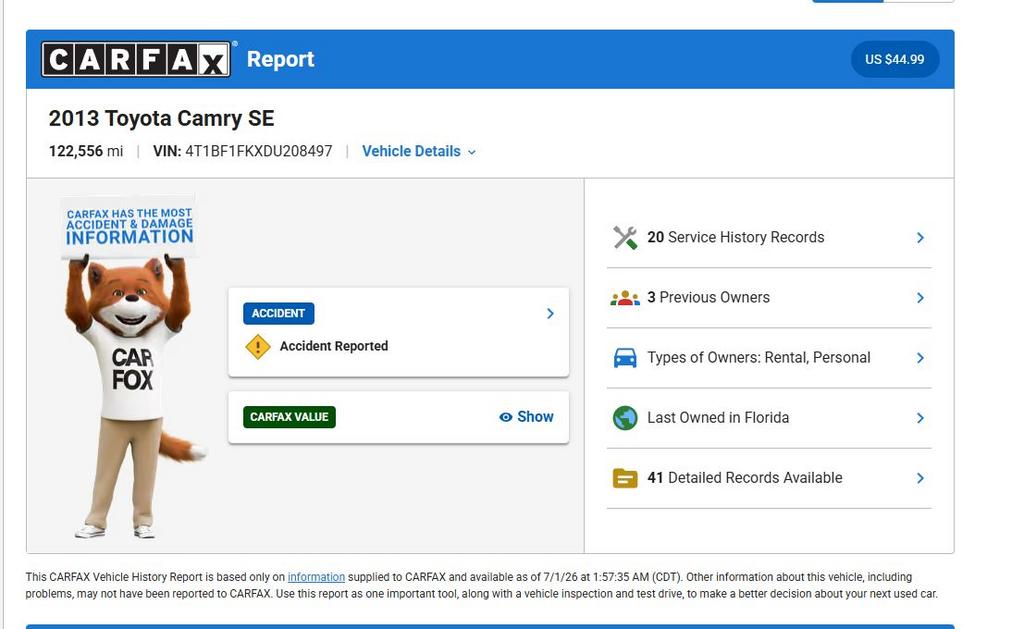Click the wrench service history icon
This screenshot has width=1024, height=629.
pyautogui.click(x=625, y=238)
